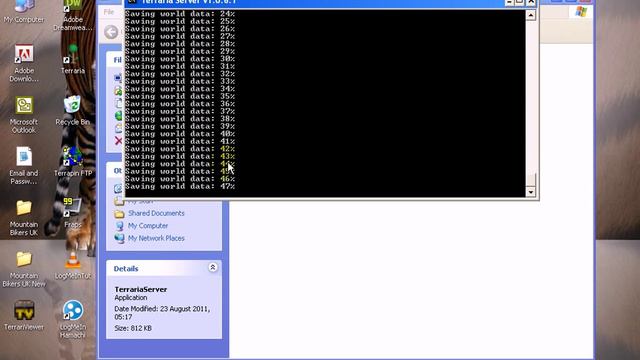Click the 'Saving world data: 24%' line

(180, 14)
